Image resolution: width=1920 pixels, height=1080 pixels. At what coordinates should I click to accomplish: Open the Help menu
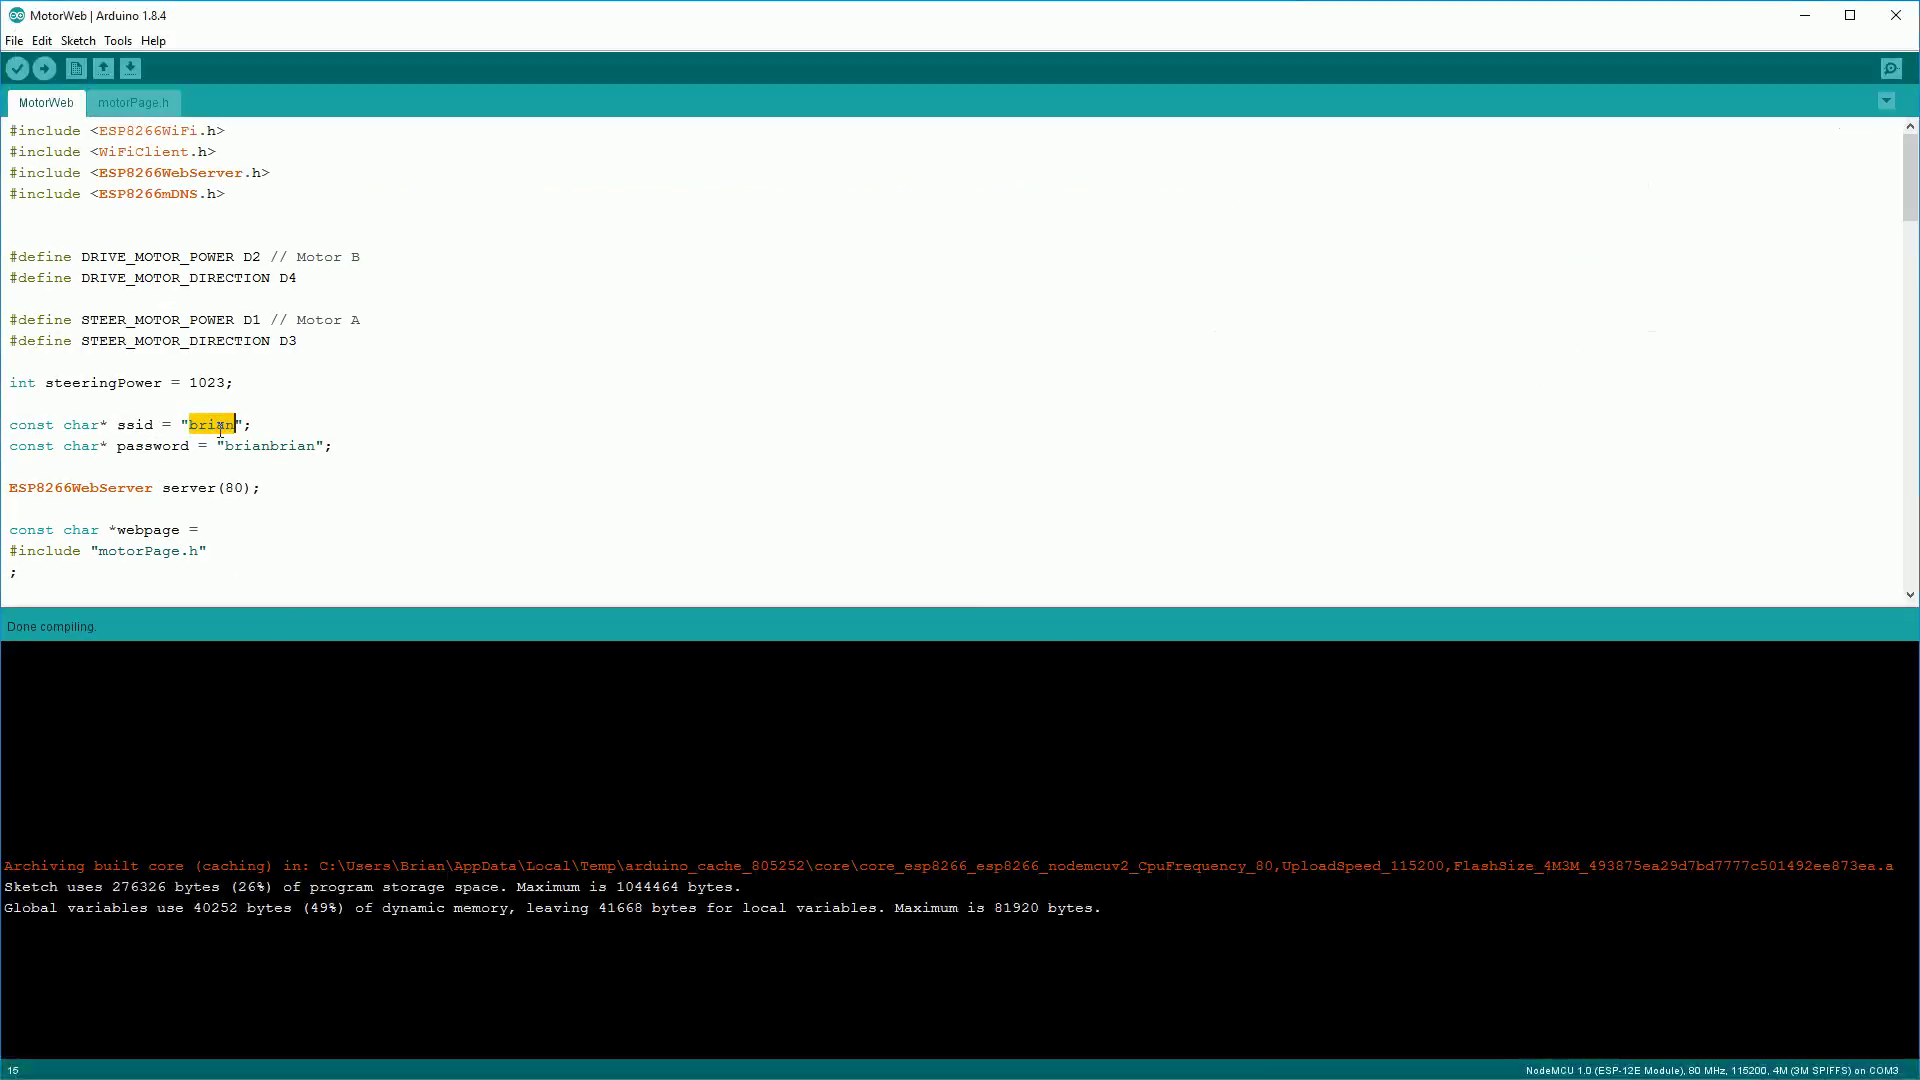click(x=153, y=41)
